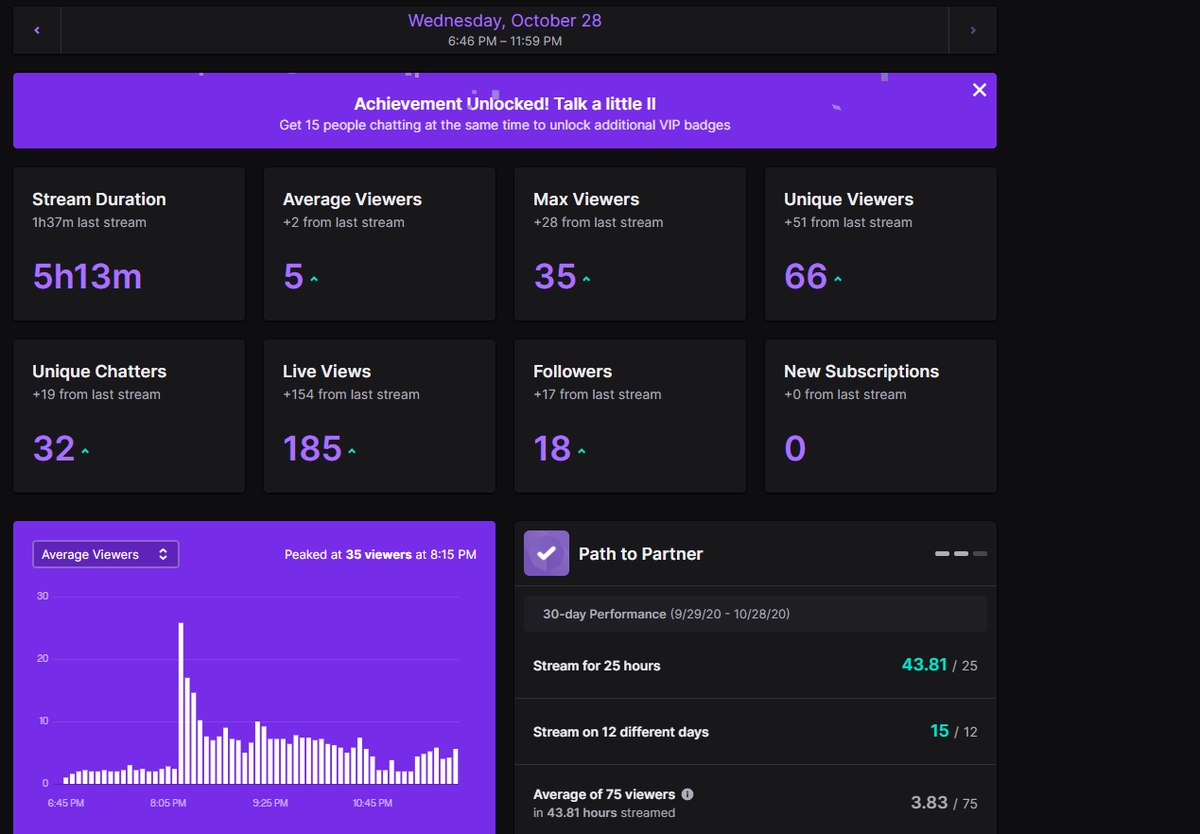
Task: Go to the previous stream with left arrow
Action: 37,31
